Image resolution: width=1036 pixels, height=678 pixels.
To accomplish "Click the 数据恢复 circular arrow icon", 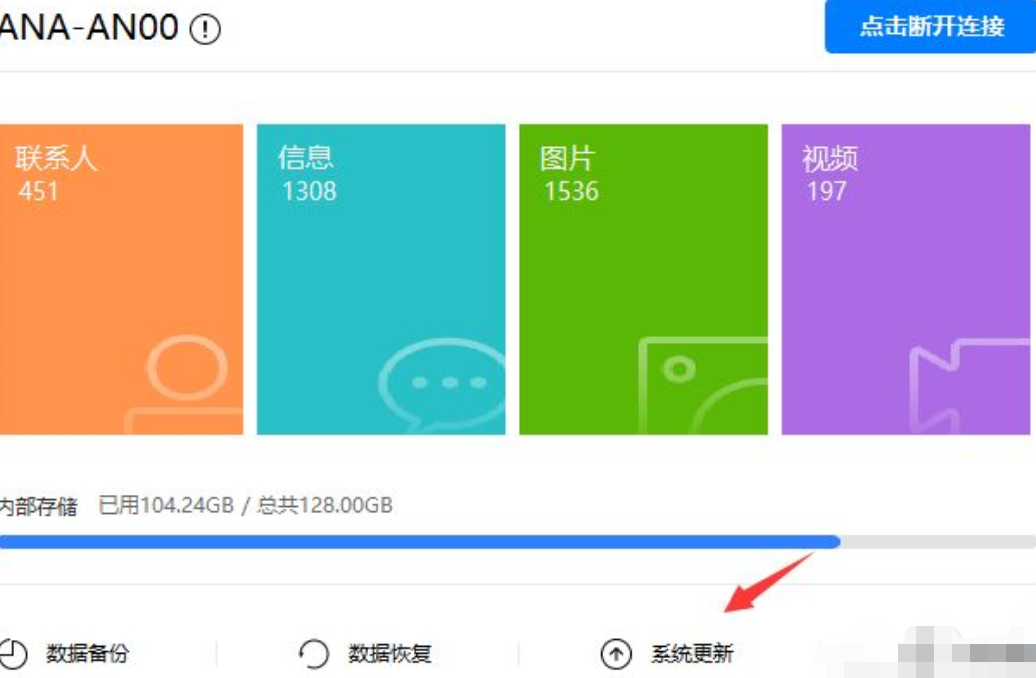I will point(313,655).
